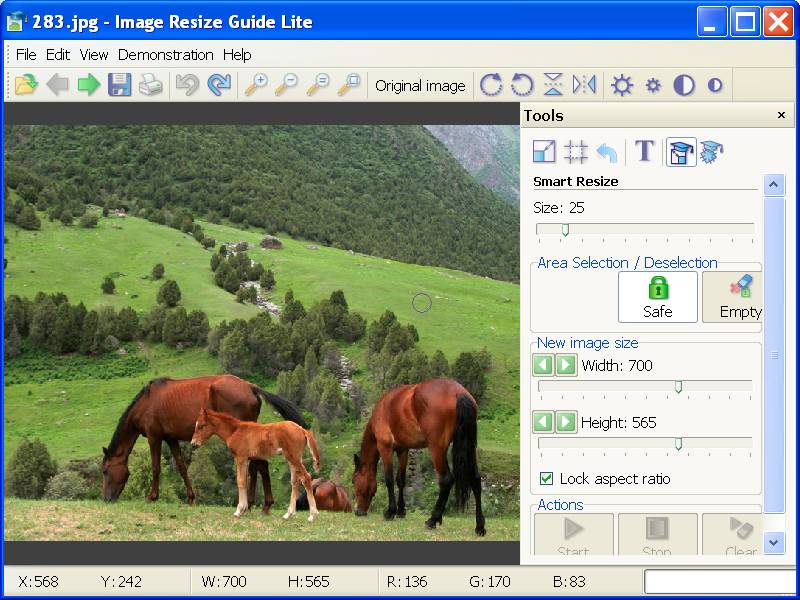Click the Stop action button
Viewport: 800px width, 600px height.
[657, 534]
